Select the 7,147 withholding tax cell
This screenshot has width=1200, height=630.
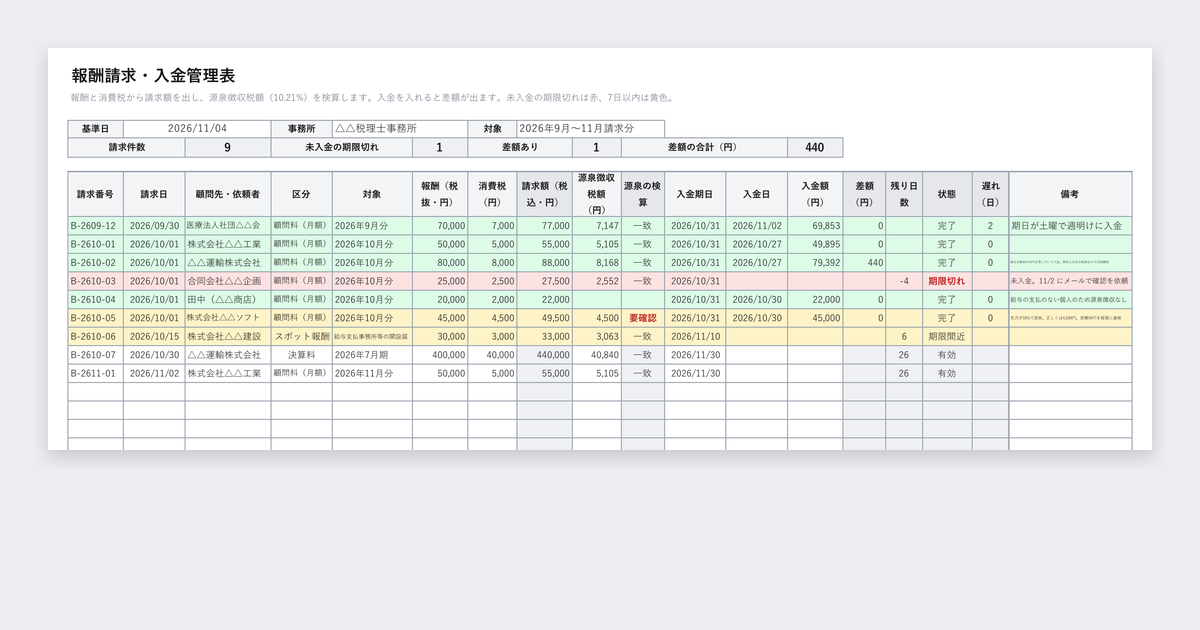coord(597,226)
